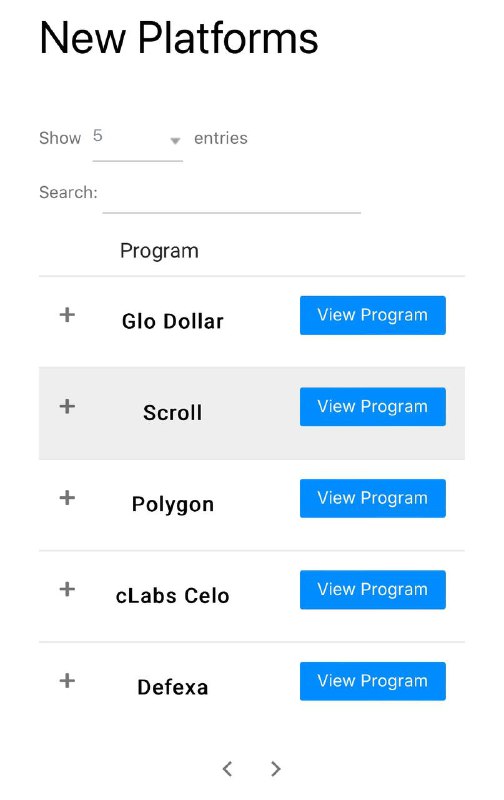The height and width of the screenshot is (800, 504).
Task: Go to next page with right chevron
Action: pyautogui.click(x=275, y=769)
